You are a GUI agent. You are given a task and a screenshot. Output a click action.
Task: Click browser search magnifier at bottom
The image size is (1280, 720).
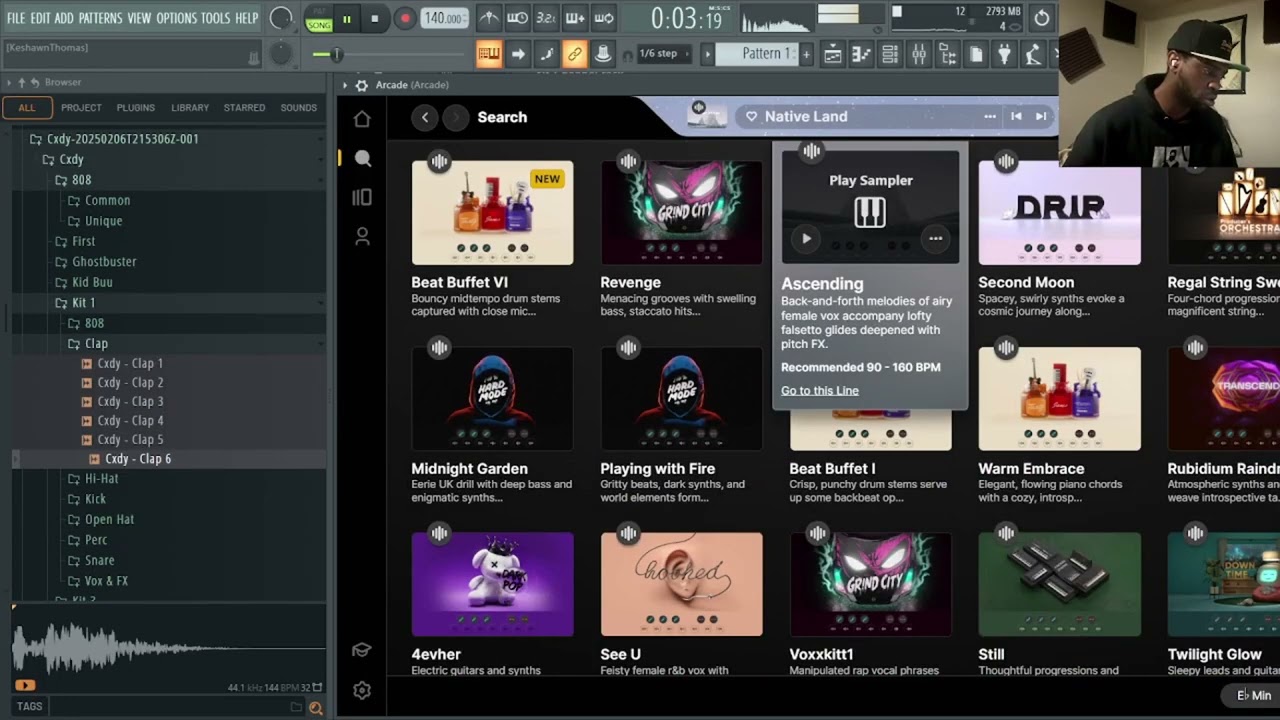[x=316, y=707]
